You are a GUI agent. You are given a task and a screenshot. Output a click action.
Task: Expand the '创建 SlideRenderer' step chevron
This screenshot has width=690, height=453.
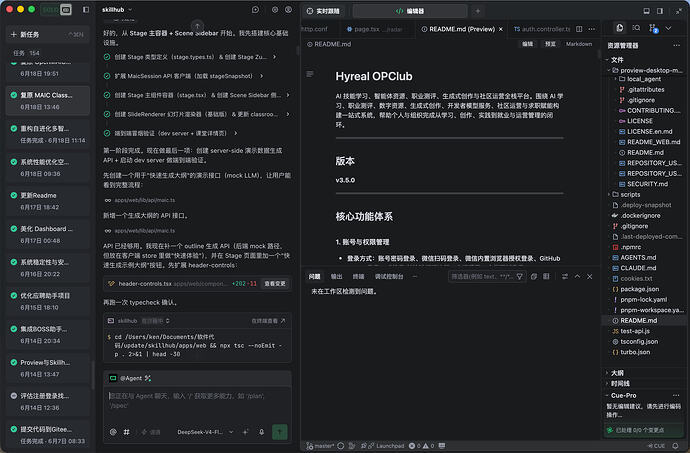pyautogui.click(x=288, y=114)
